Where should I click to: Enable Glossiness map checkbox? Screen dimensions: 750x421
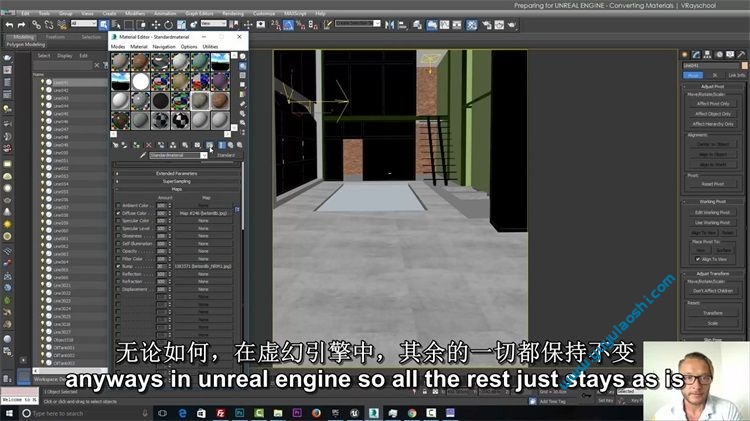118,236
